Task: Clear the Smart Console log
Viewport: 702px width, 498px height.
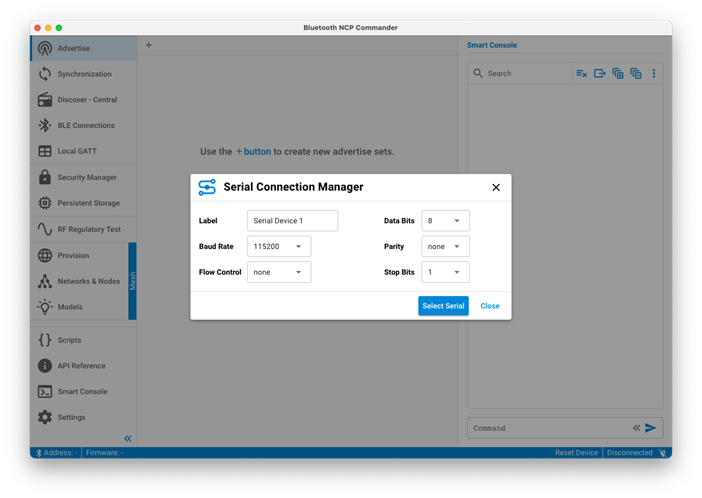Action: click(x=581, y=74)
